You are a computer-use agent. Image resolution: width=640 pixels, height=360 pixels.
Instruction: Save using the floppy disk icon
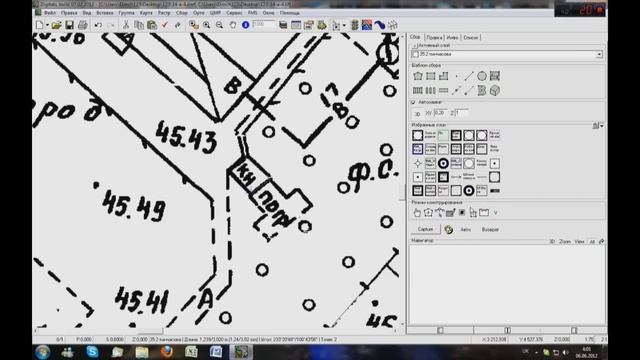coord(69,25)
